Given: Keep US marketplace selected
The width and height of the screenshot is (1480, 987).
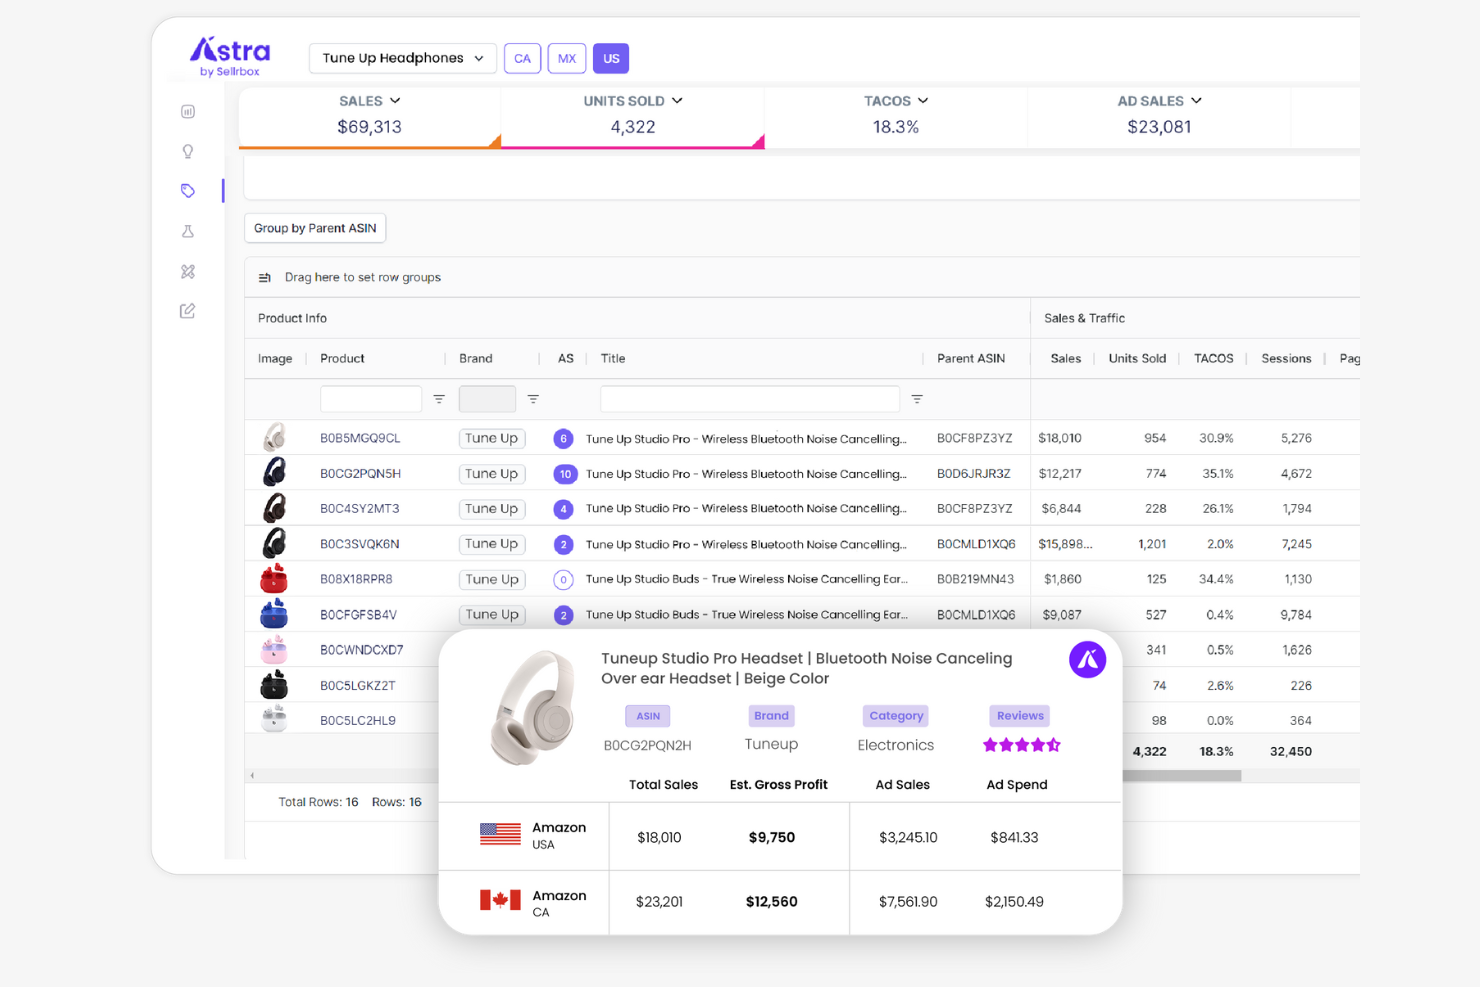Looking at the screenshot, I should click(610, 58).
